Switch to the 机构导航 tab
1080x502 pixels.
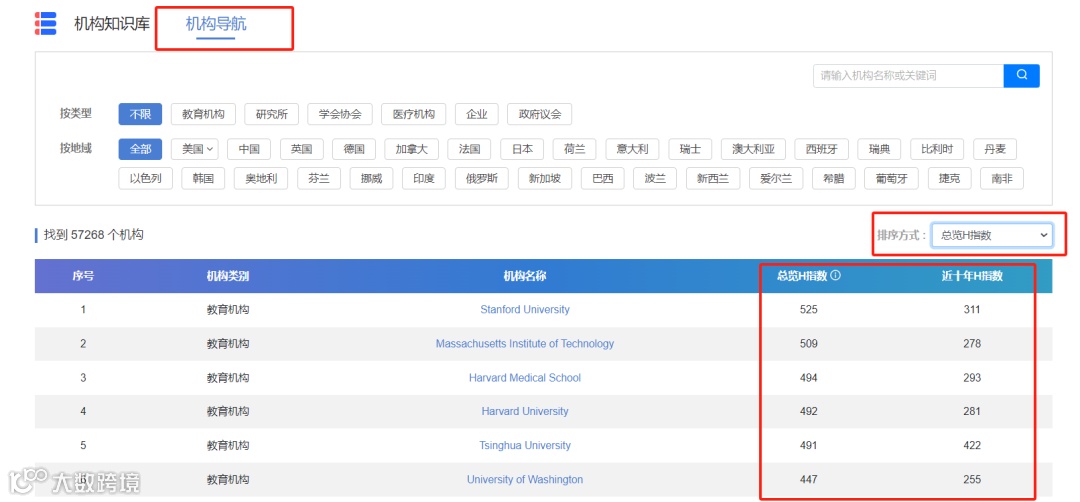216,24
